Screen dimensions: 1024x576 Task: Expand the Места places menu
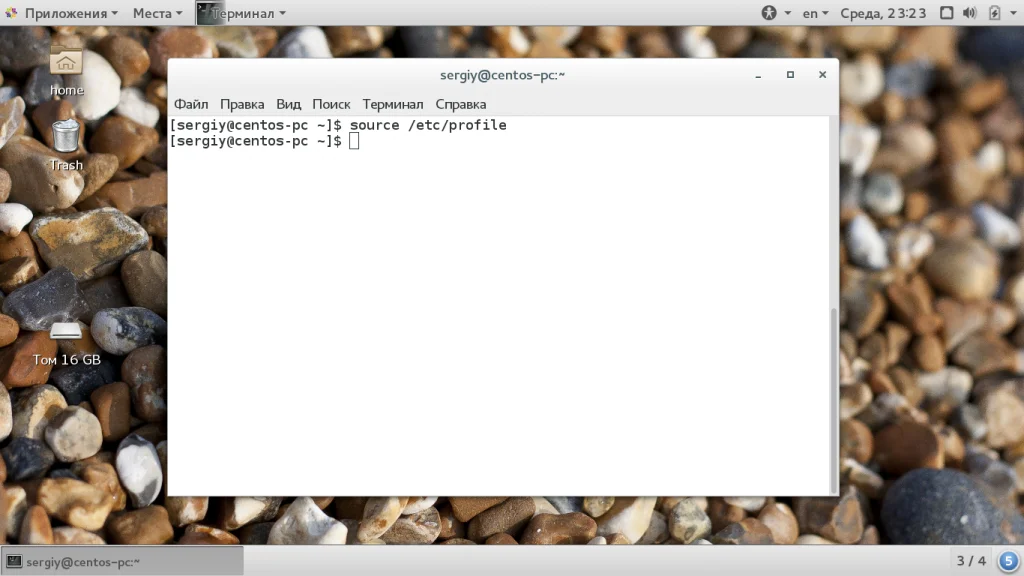click(x=157, y=13)
